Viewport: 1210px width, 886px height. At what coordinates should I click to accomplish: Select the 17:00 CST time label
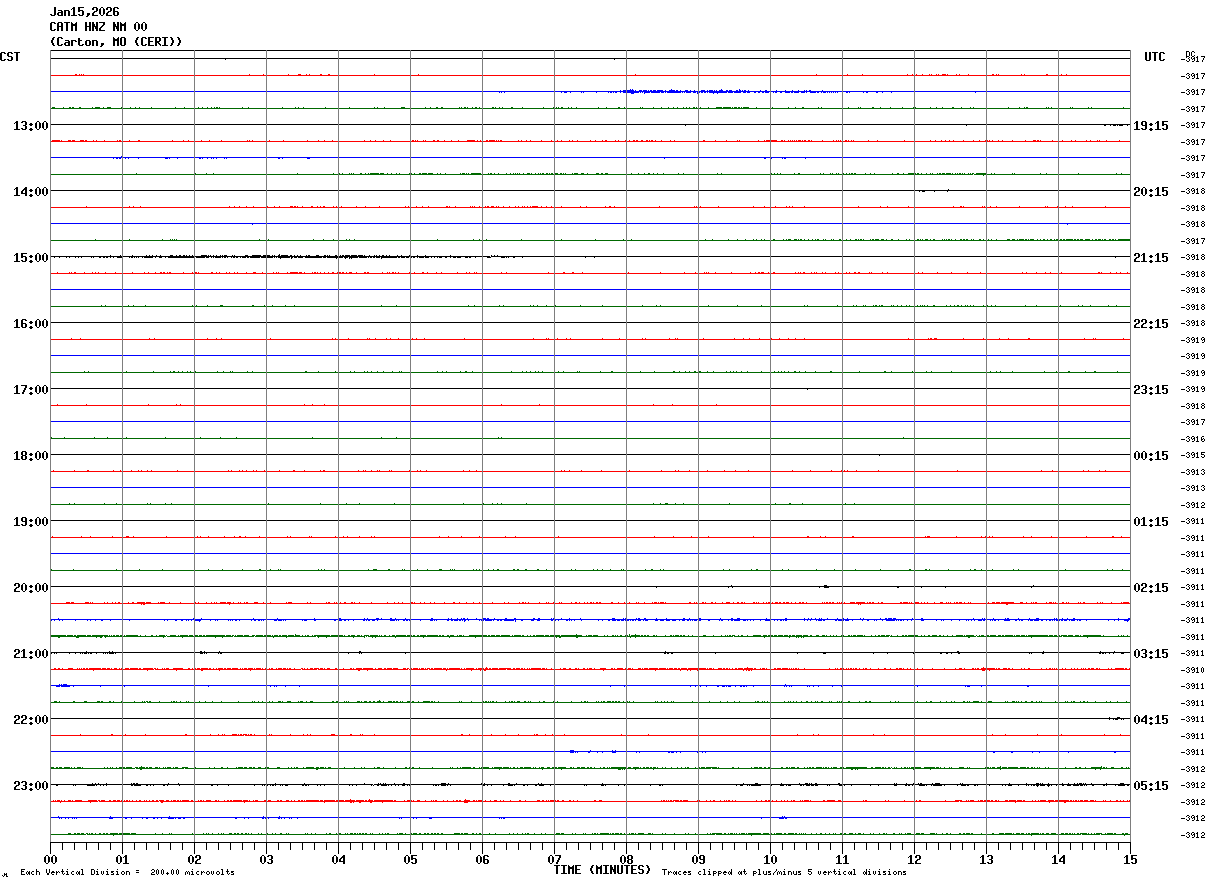tap(30, 390)
